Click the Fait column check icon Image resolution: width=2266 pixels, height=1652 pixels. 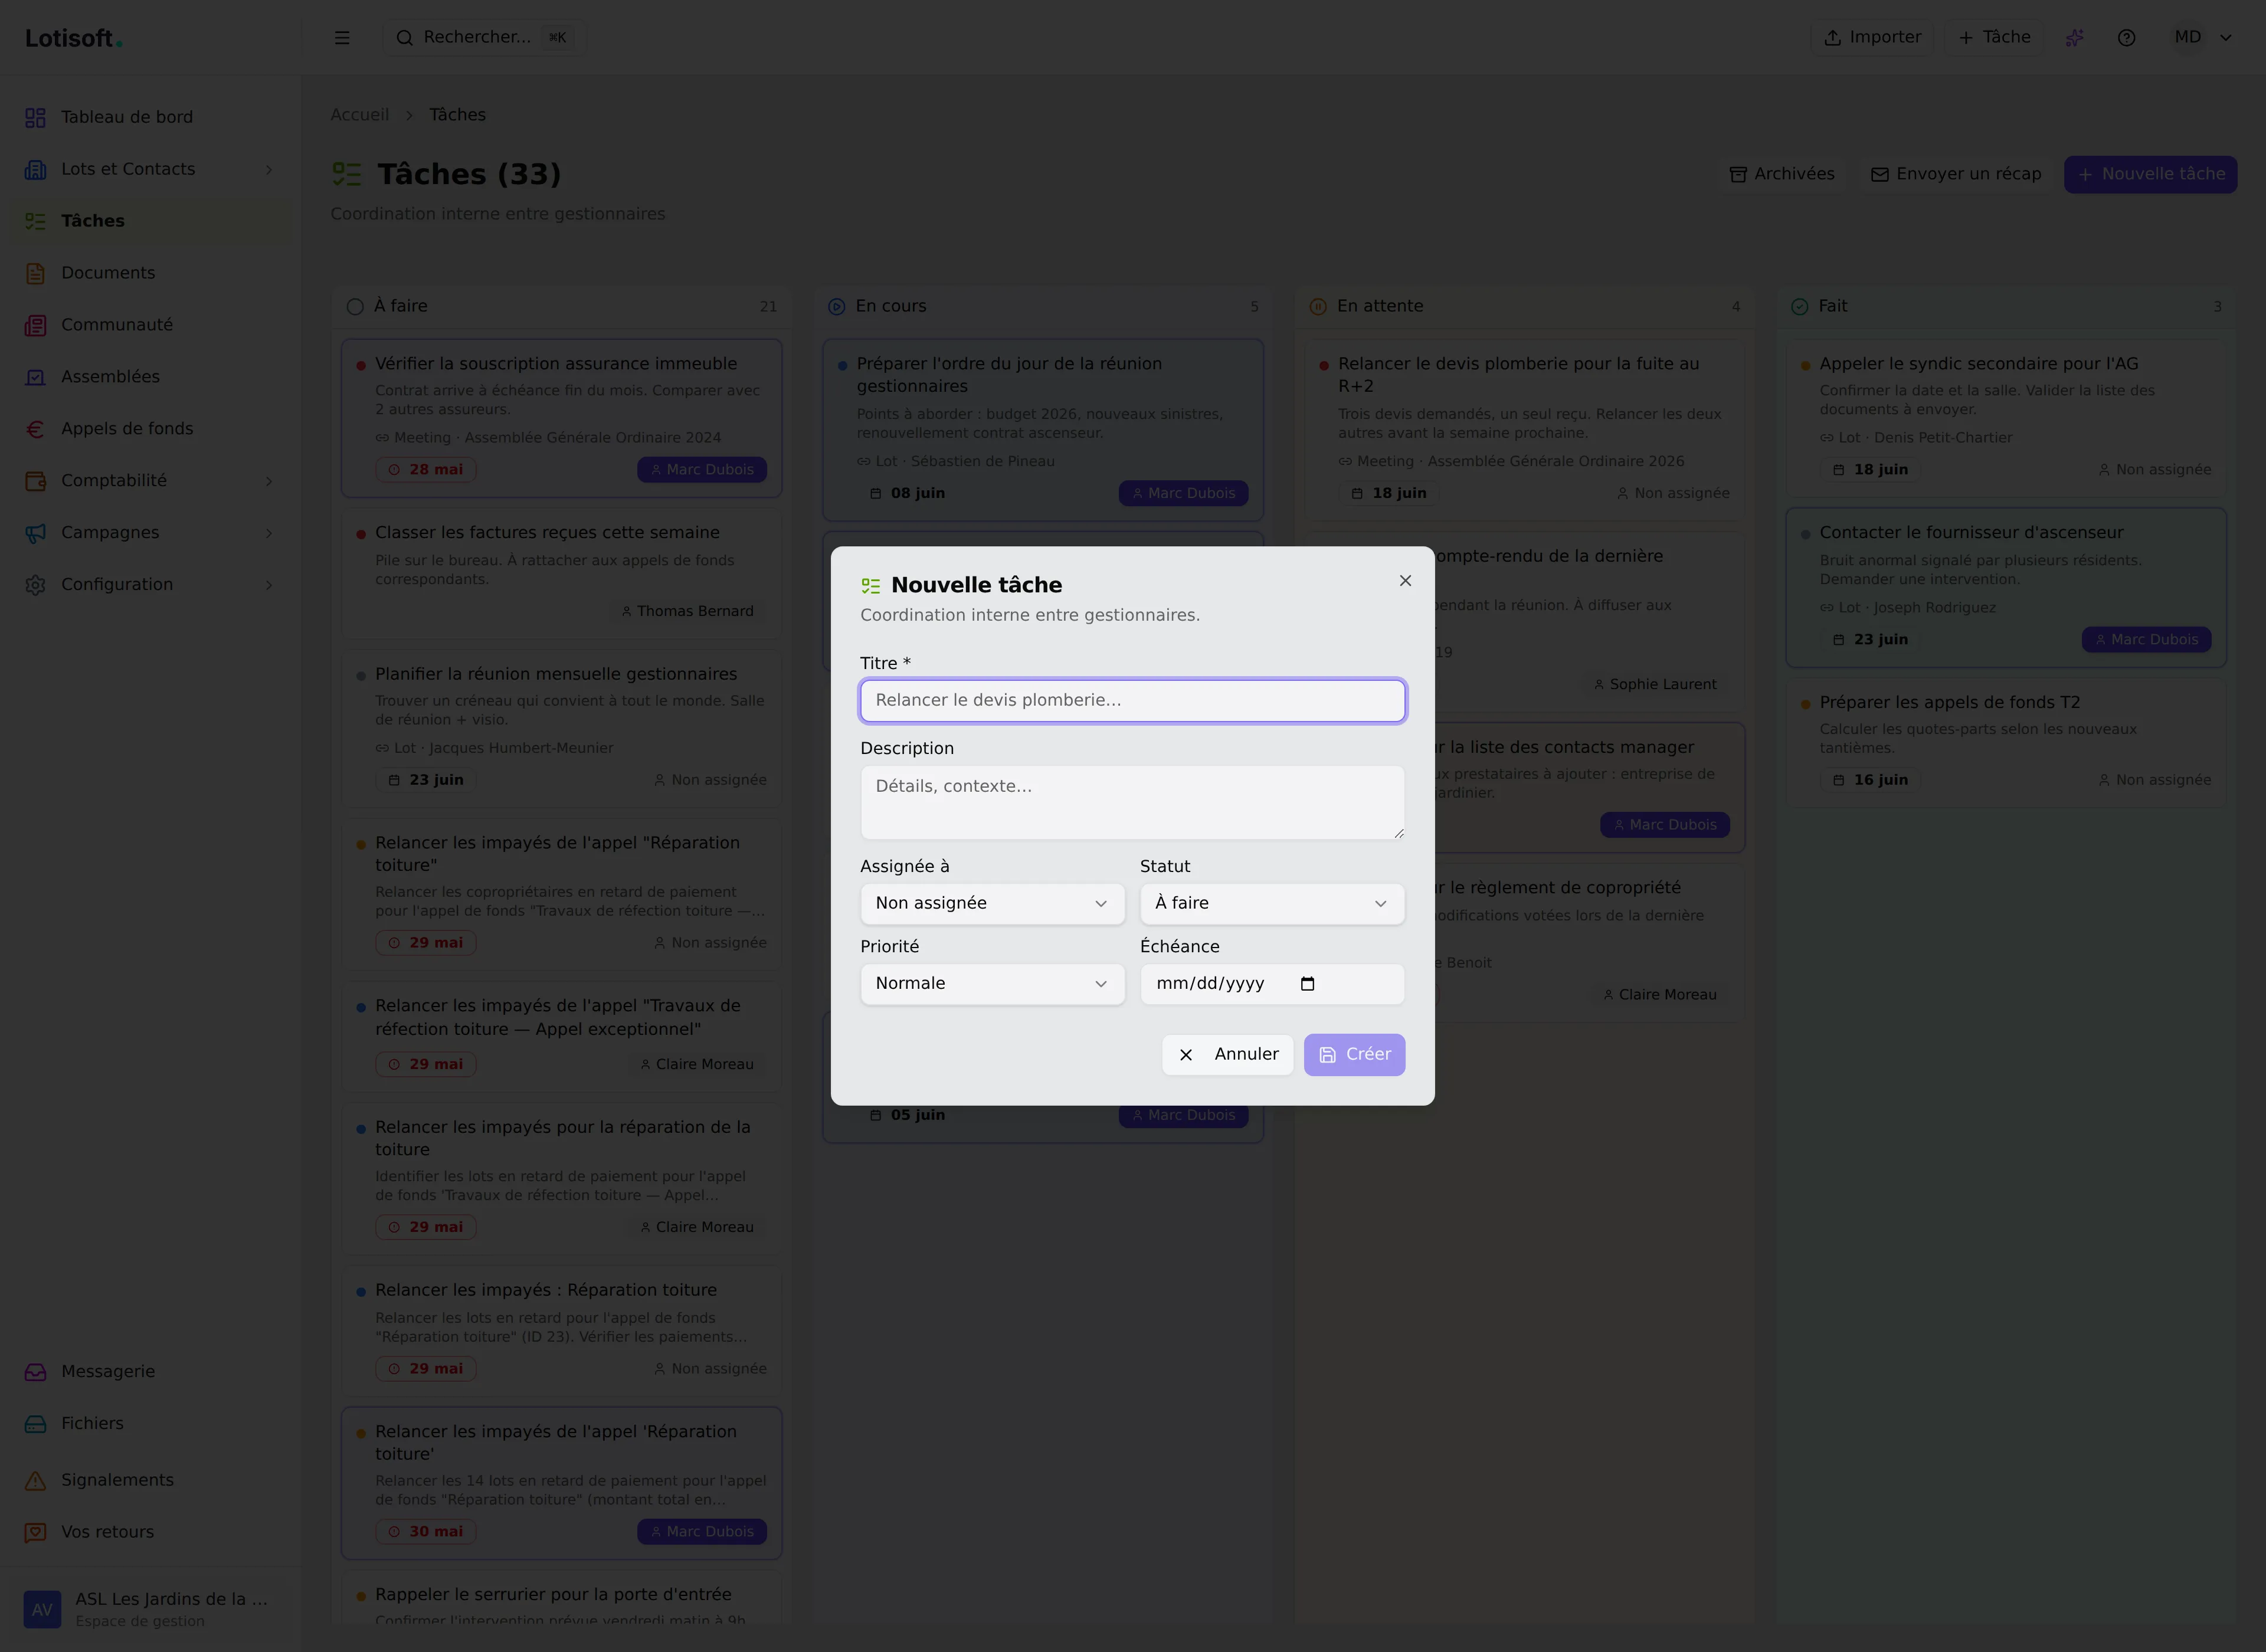pyautogui.click(x=1800, y=307)
